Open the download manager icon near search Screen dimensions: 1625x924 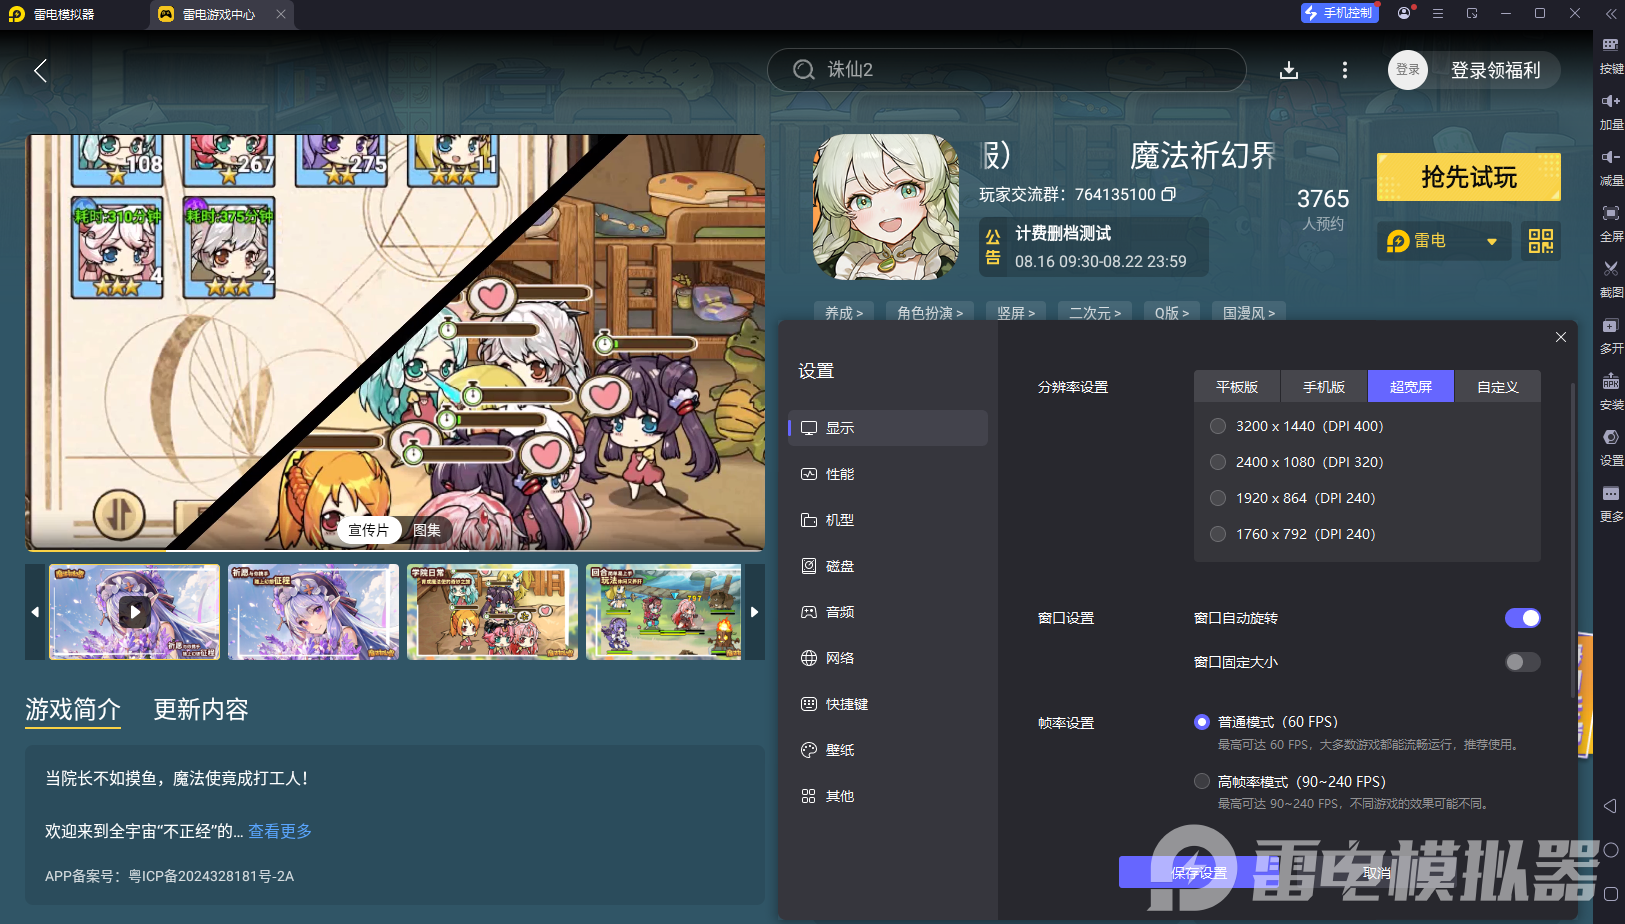(1290, 70)
